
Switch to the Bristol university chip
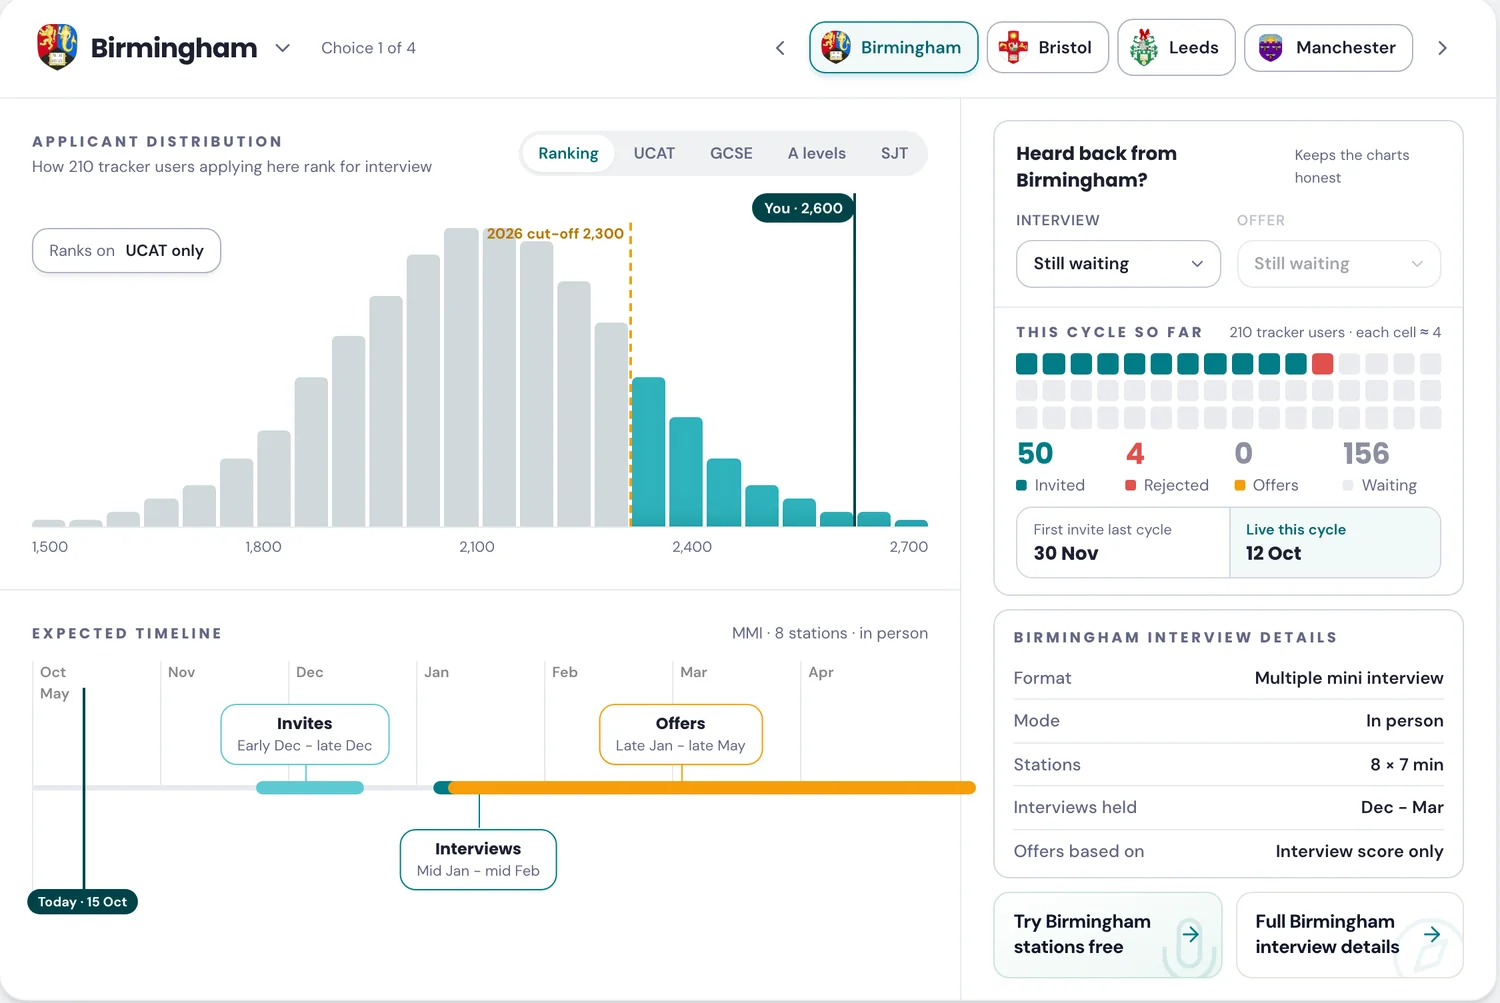point(1047,47)
